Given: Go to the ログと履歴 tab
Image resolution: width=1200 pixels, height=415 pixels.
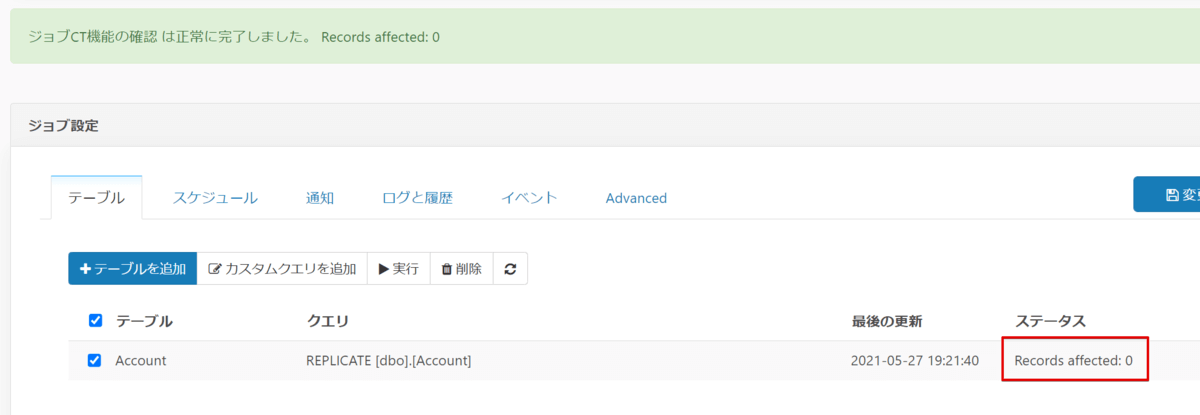Looking at the screenshot, I should [x=417, y=198].
